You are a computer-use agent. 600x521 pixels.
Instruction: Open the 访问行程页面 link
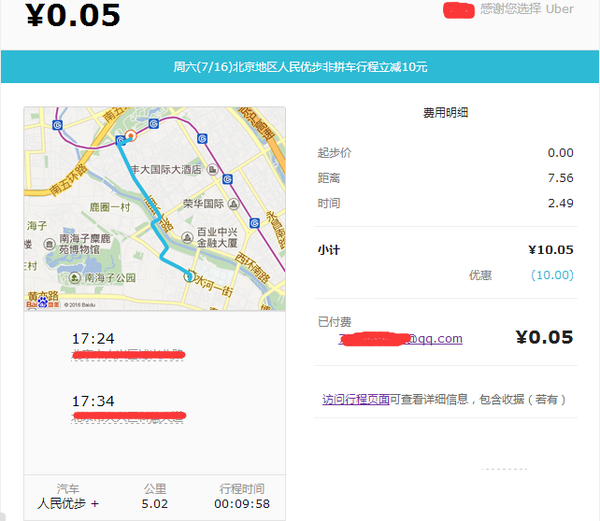tap(355, 399)
